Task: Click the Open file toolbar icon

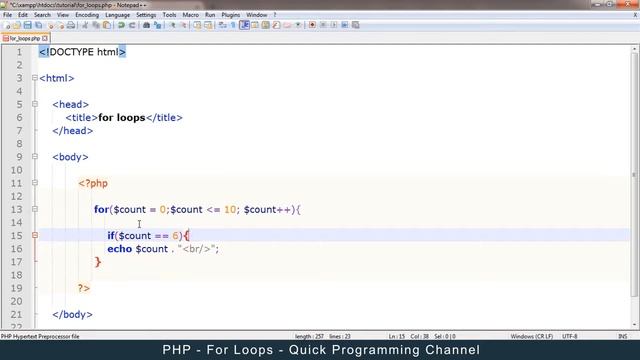Action: (17, 25)
